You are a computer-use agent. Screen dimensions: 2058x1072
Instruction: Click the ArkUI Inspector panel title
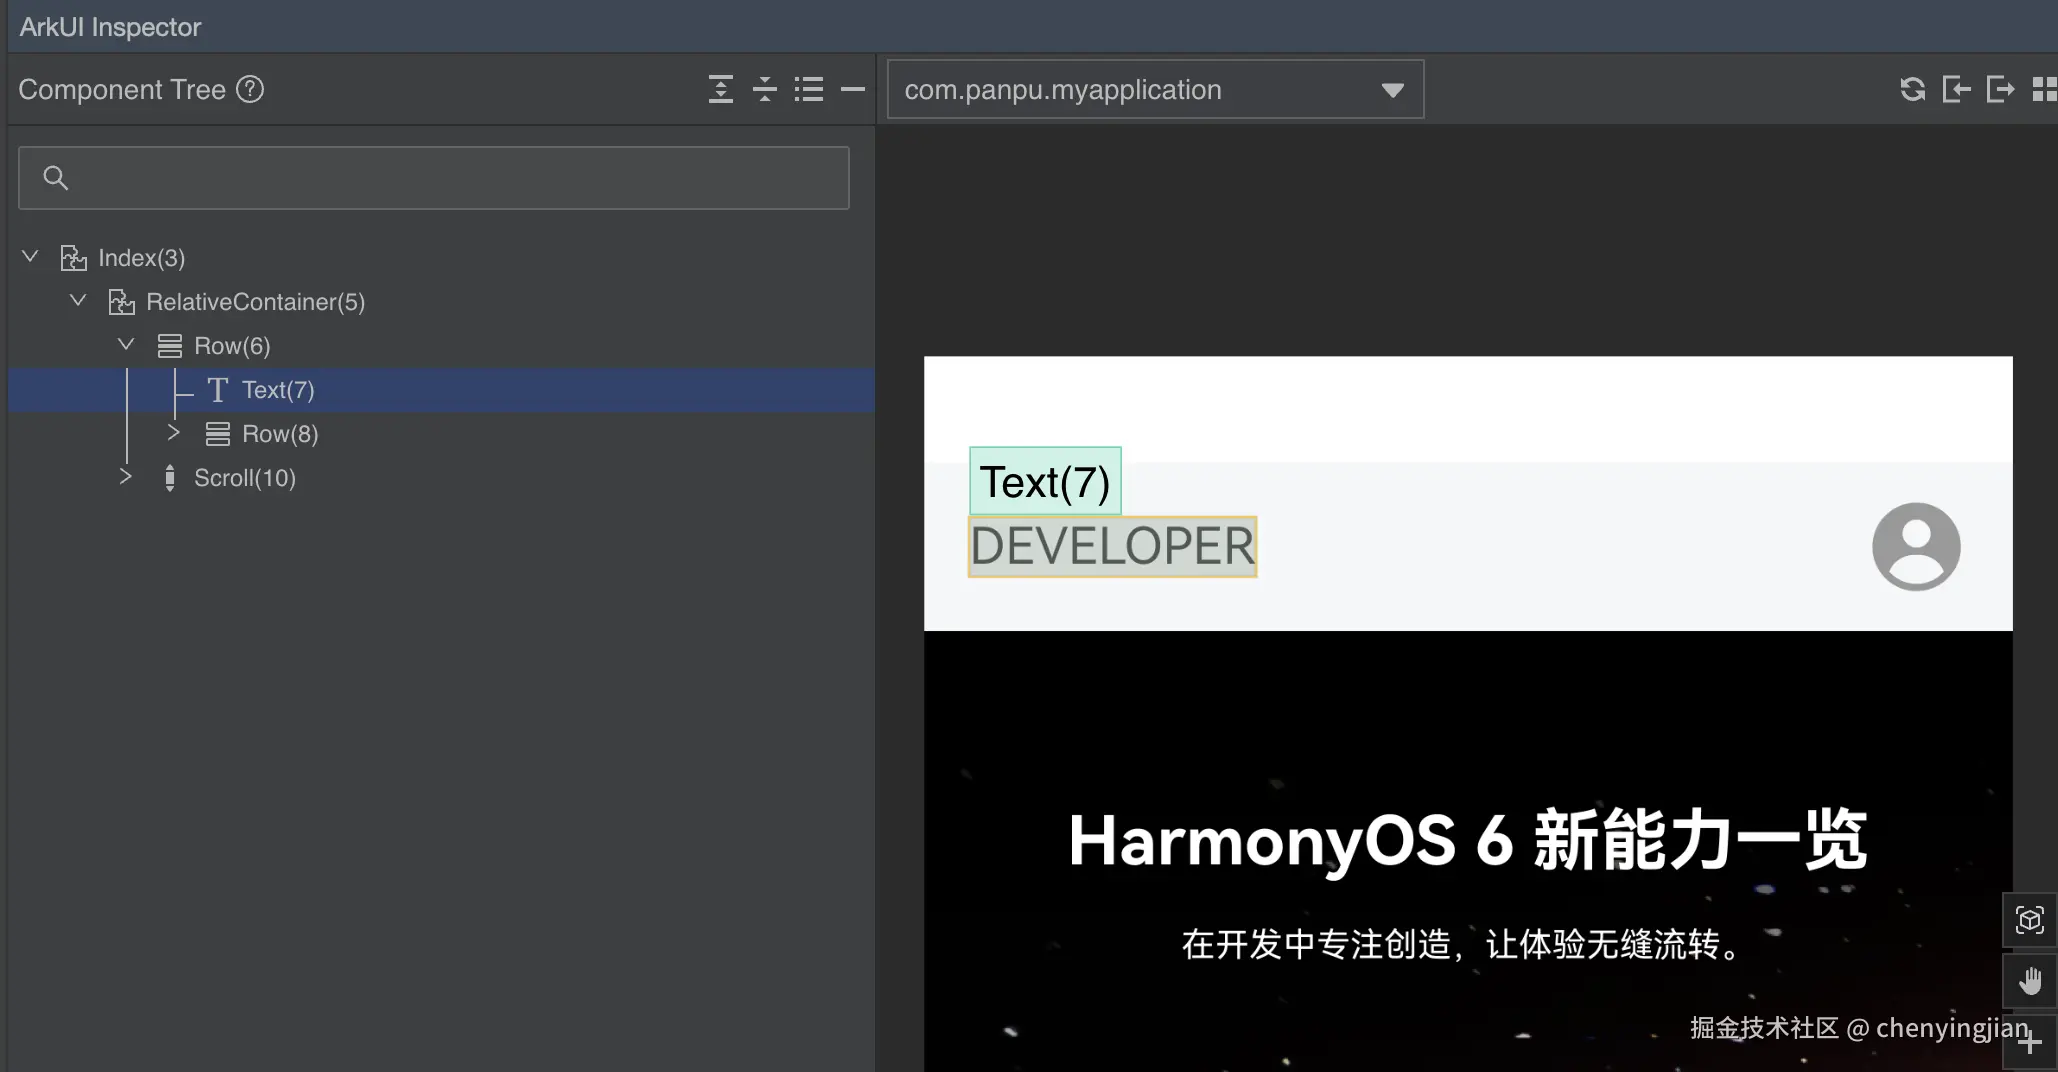(x=110, y=27)
